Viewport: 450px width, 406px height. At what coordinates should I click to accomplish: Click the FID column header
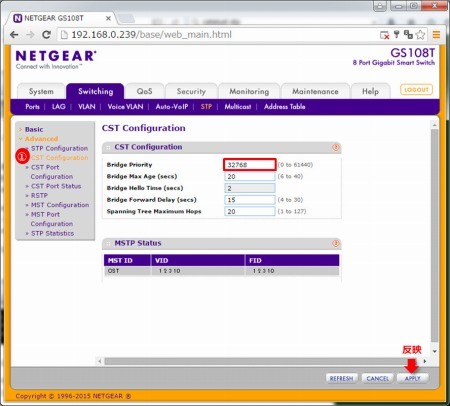(292, 260)
